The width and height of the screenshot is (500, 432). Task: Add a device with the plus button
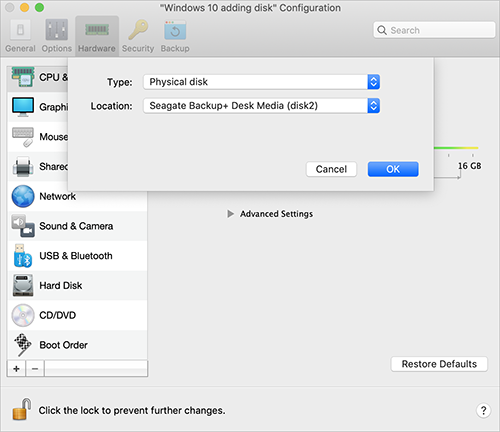pyautogui.click(x=16, y=369)
